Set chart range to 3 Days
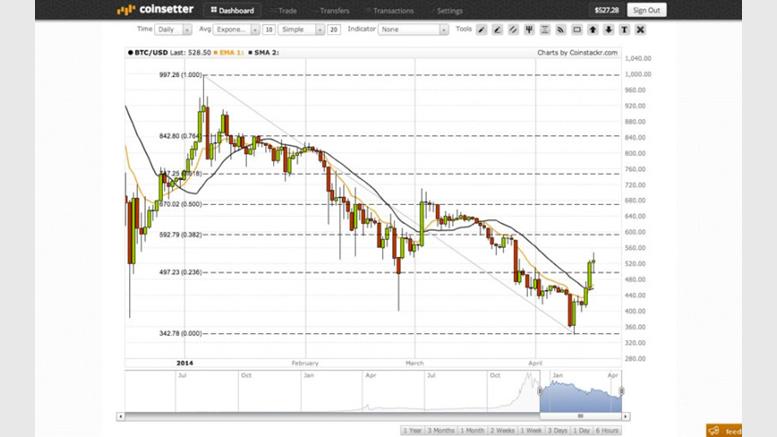Screen dimensions: 777x437 coord(557,431)
